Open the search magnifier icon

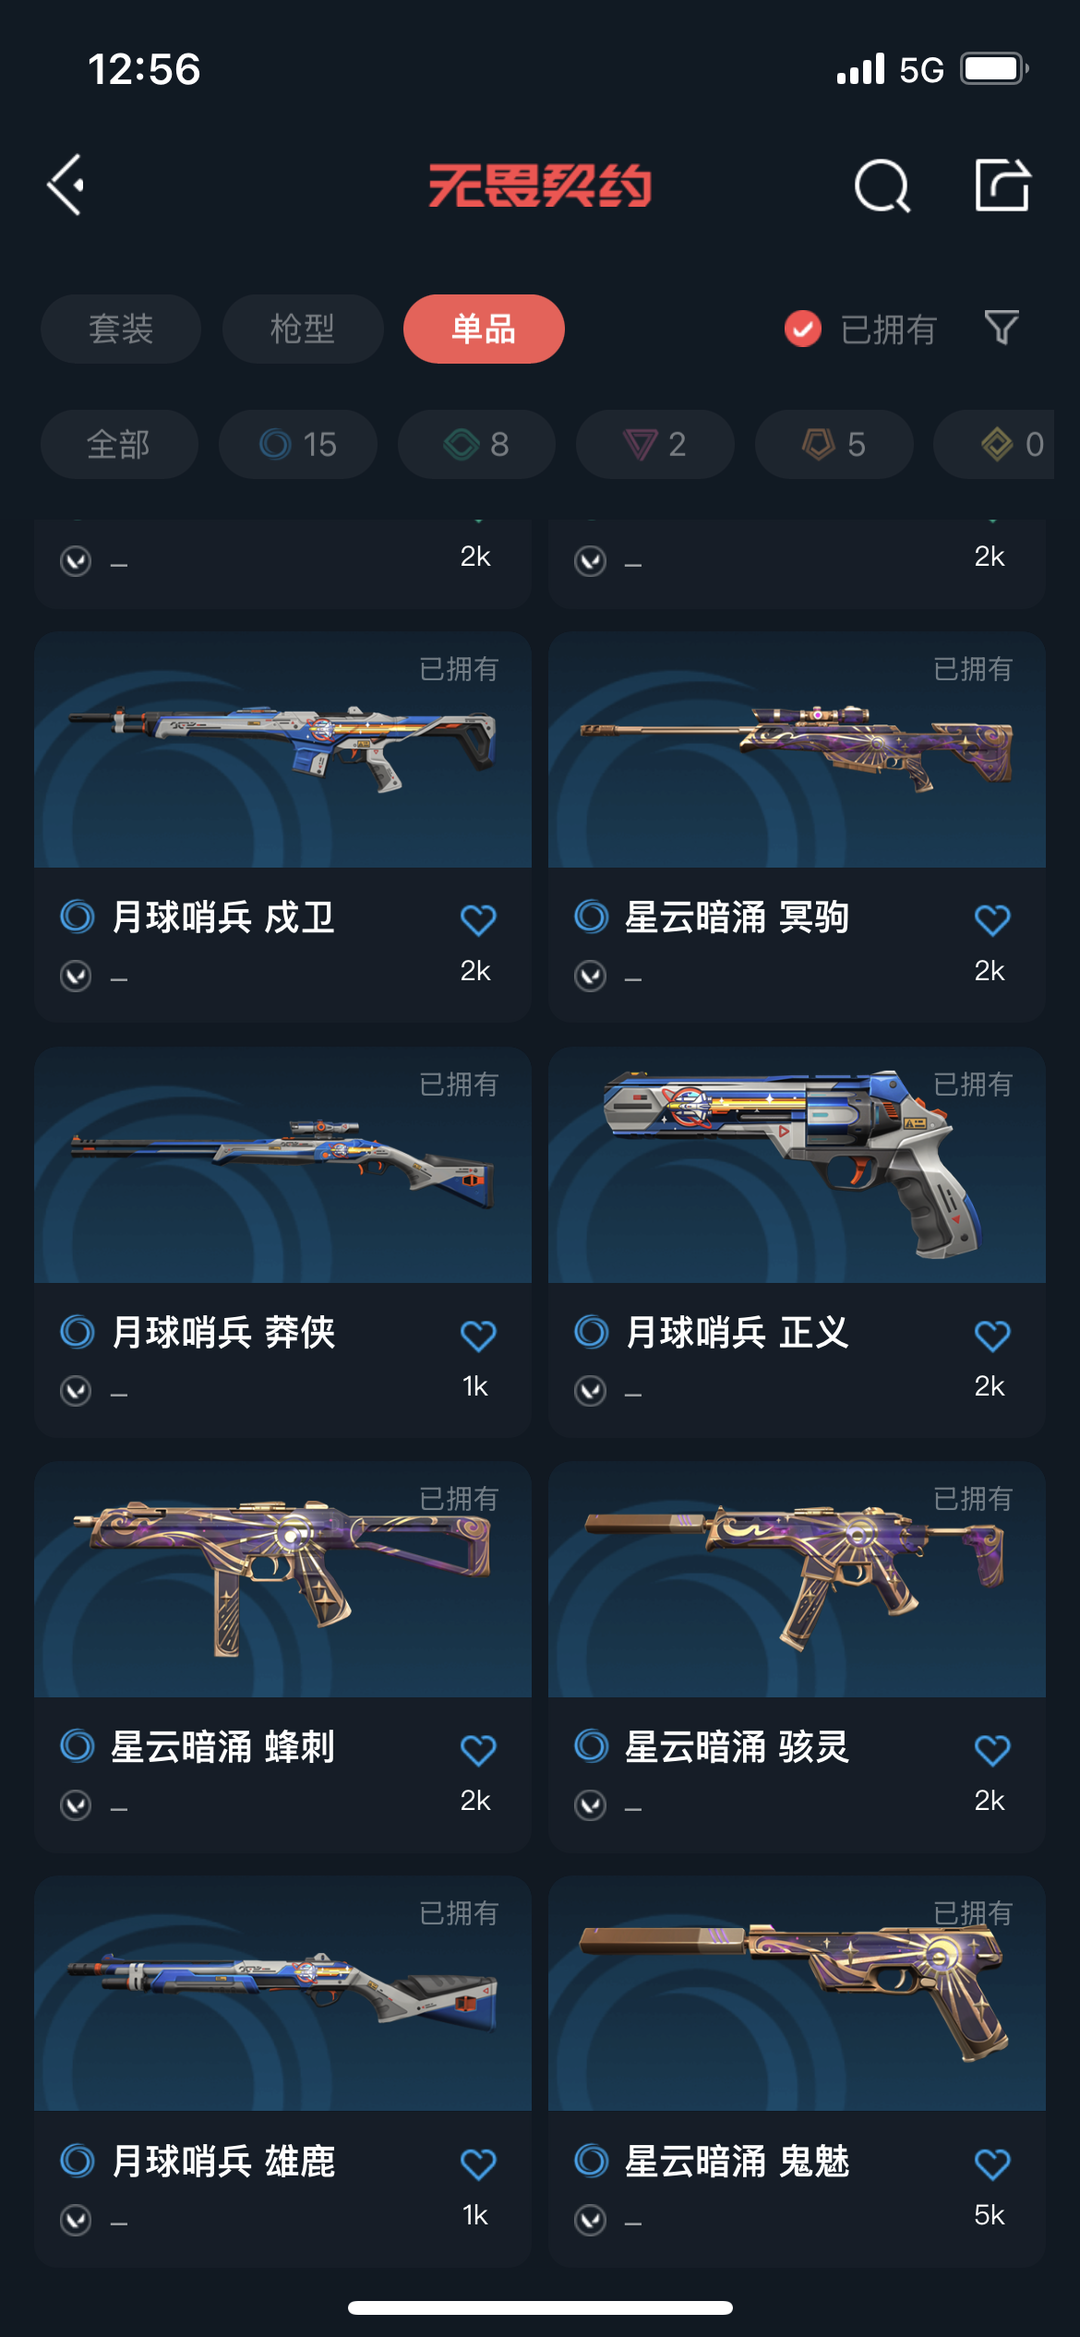pos(882,185)
